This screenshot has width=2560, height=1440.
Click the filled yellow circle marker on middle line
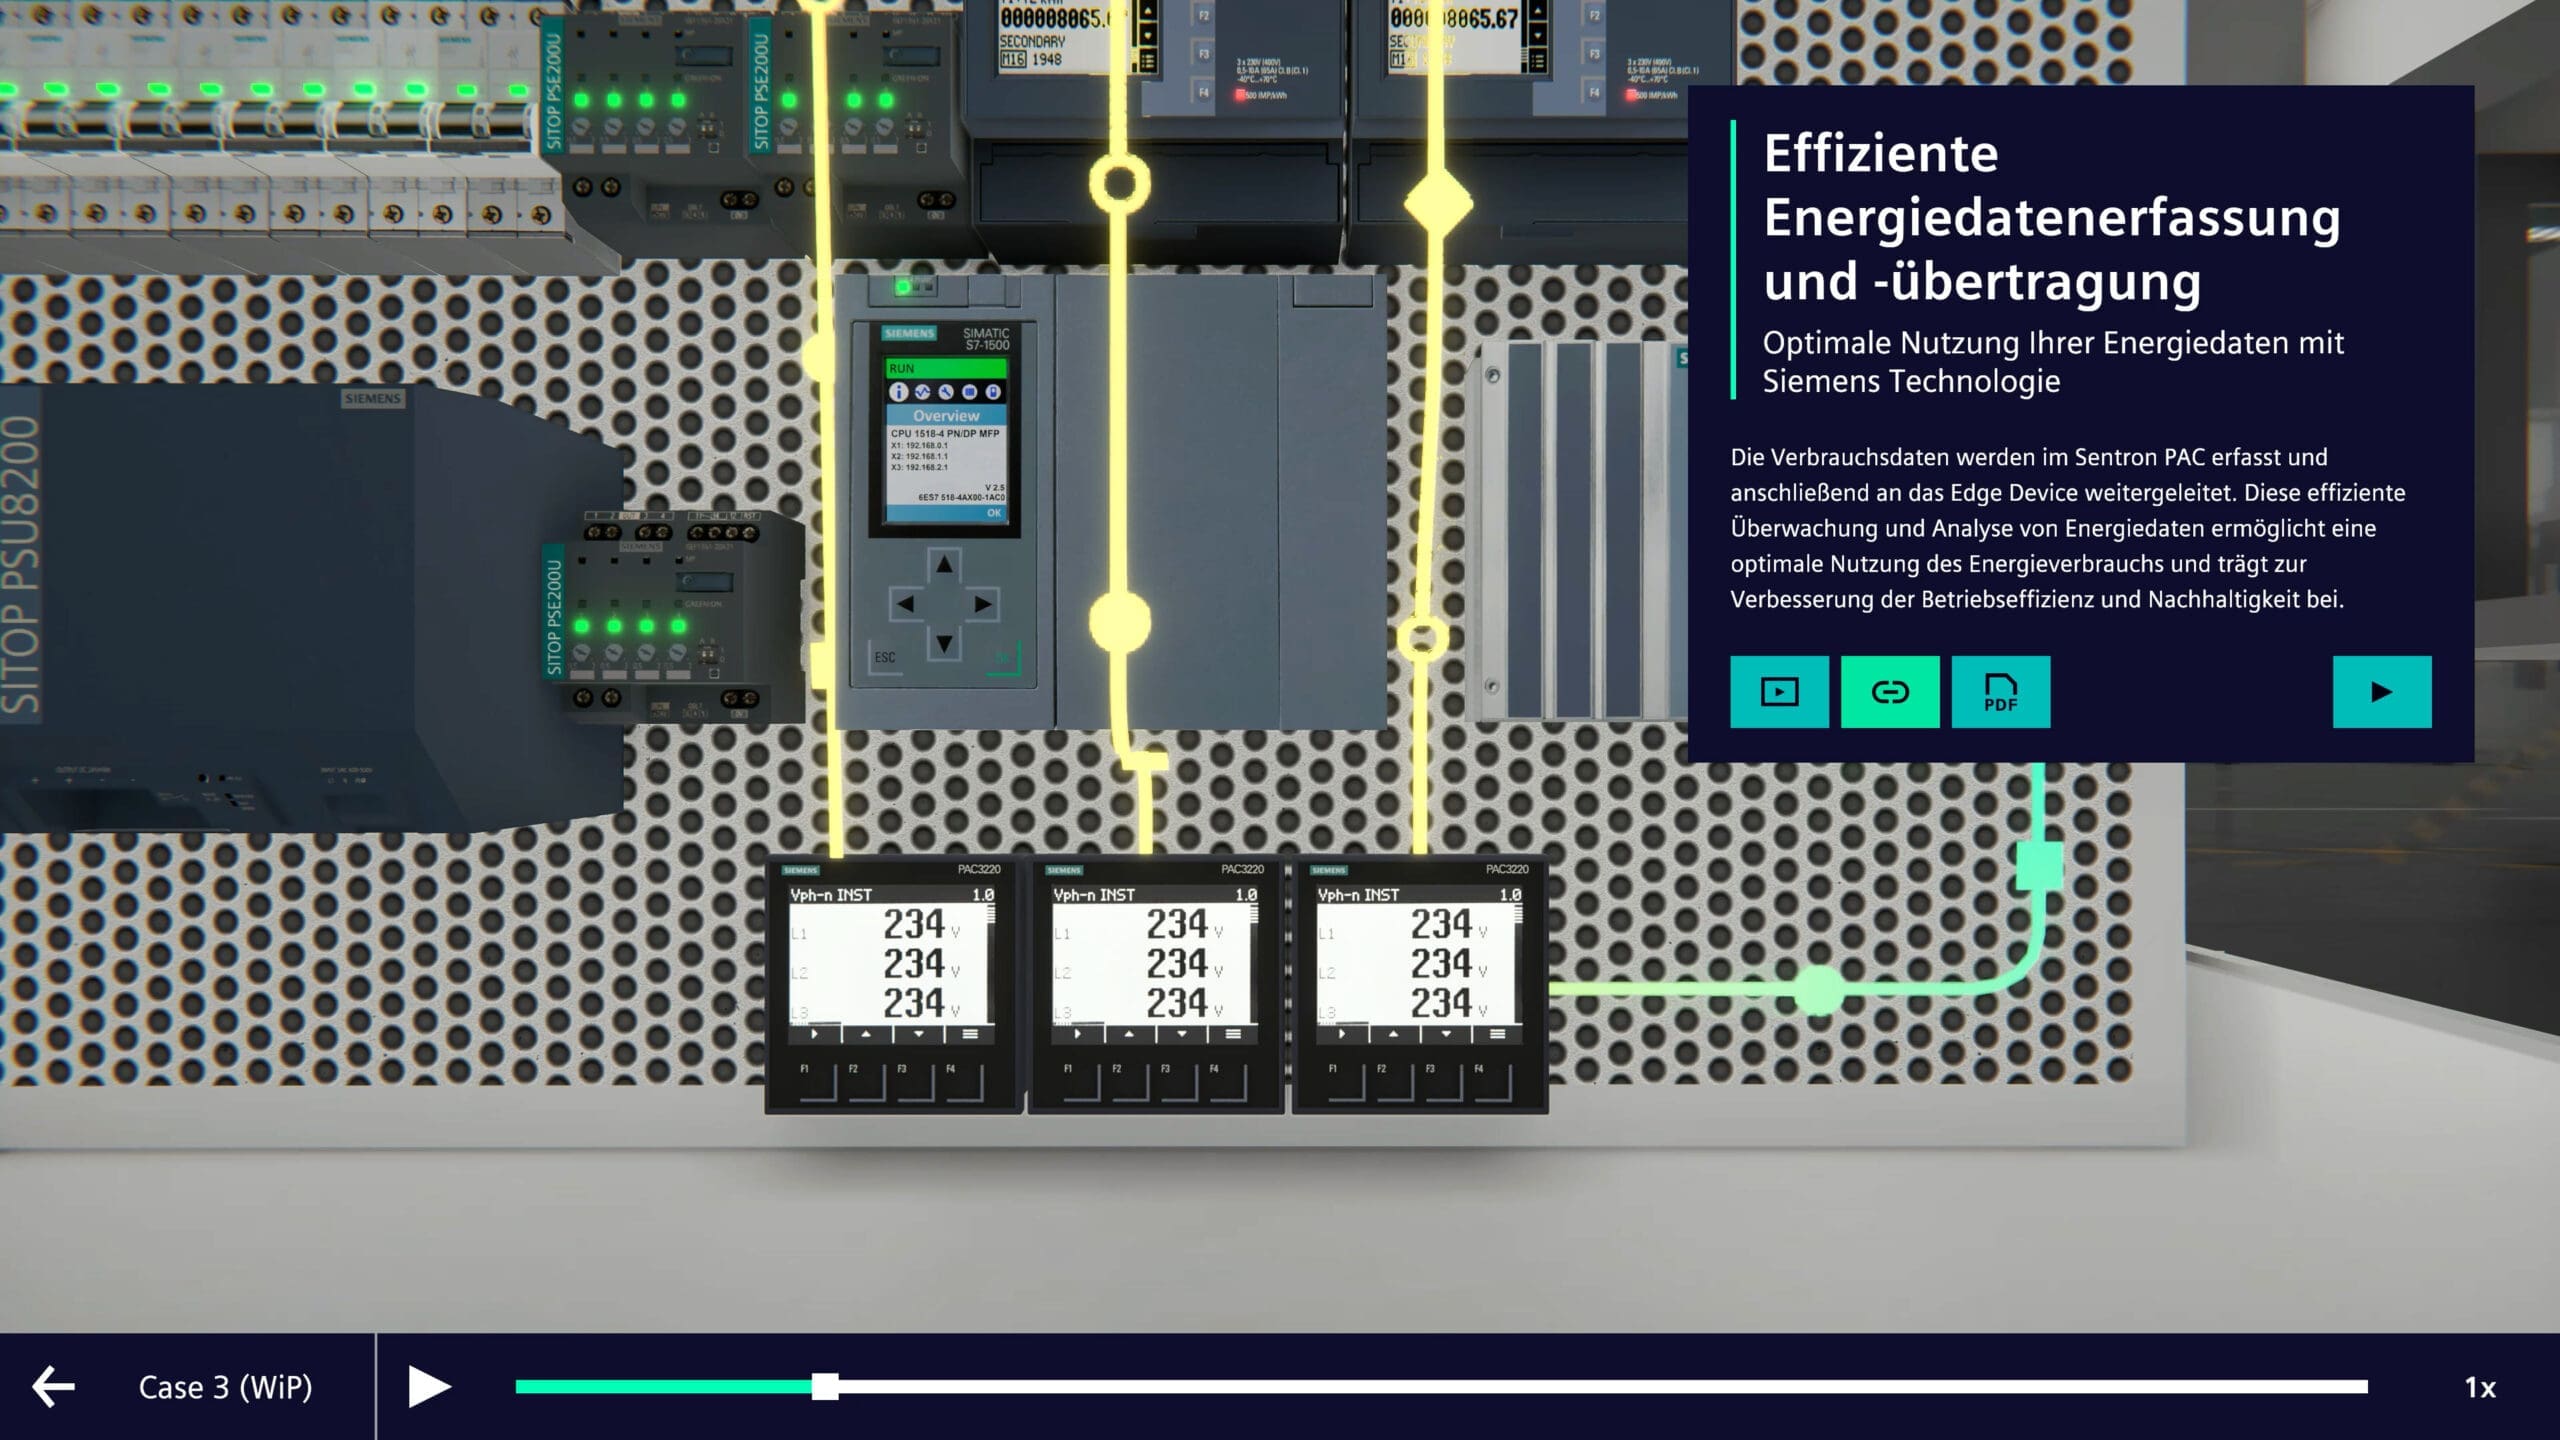[1119, 622]
